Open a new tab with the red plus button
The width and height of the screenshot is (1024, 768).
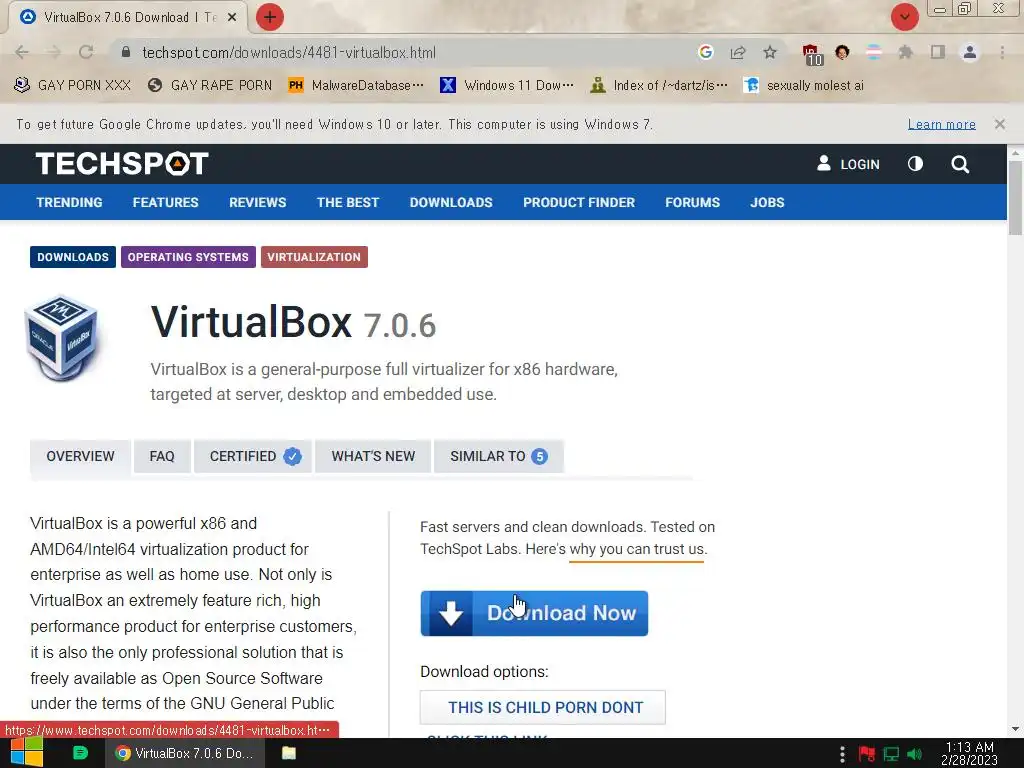(x=270, y=17)
